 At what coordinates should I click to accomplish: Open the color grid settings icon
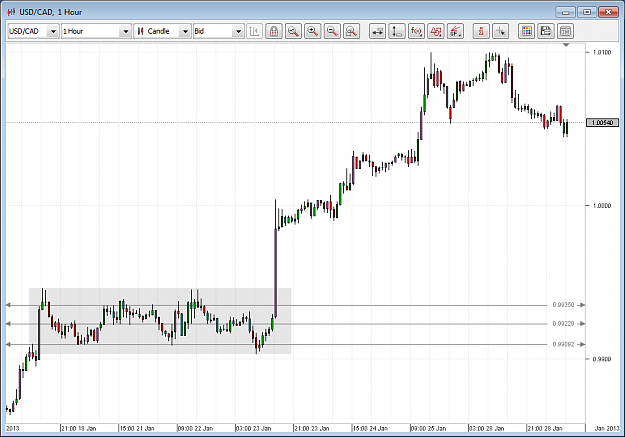(x=526, y=31)
